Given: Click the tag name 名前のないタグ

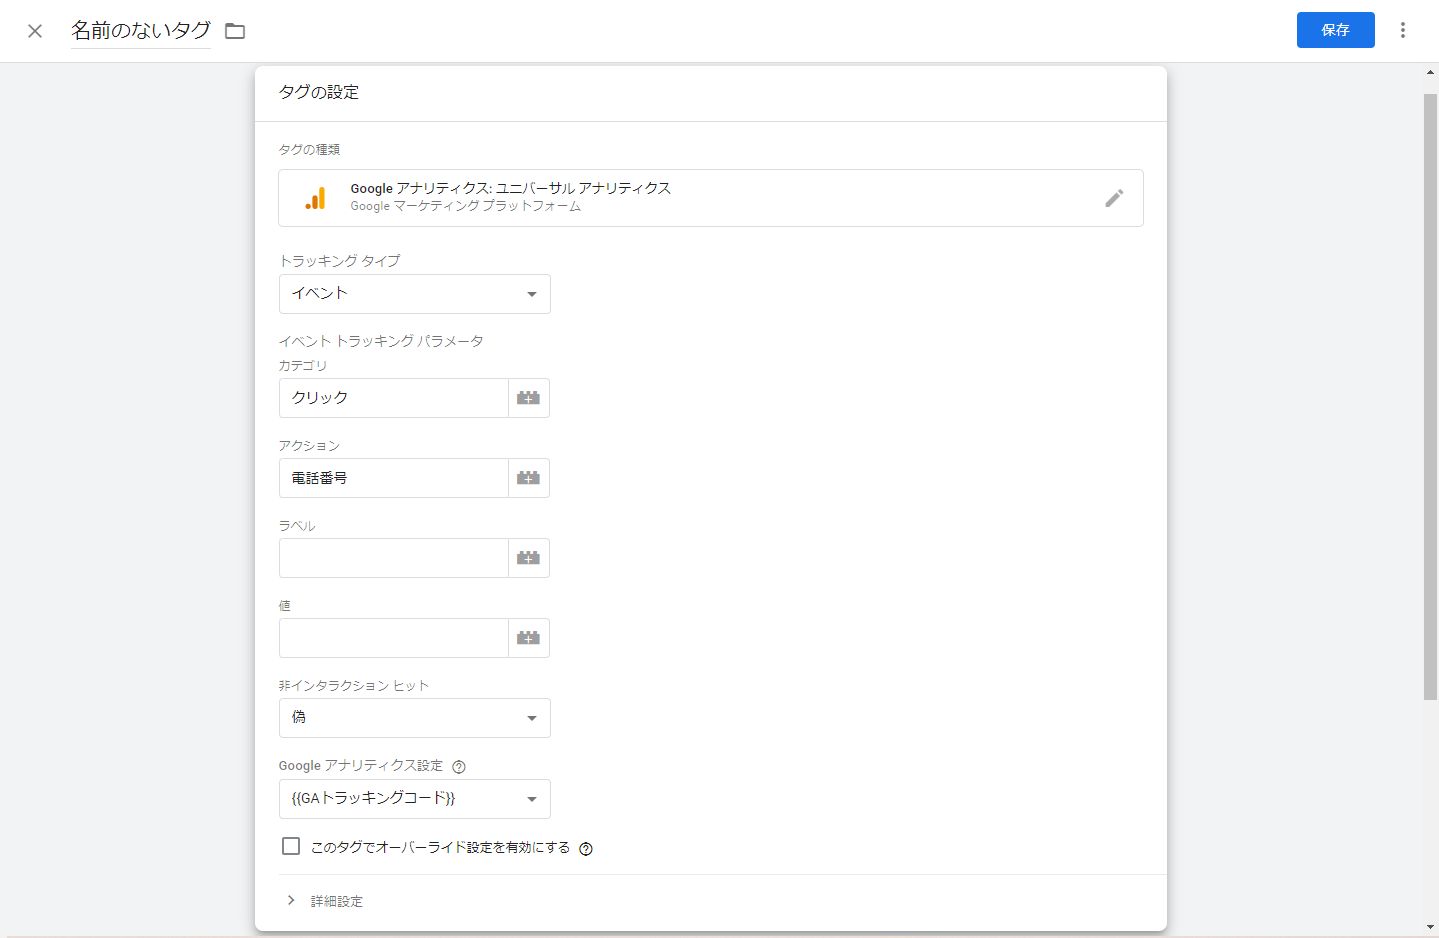Looking at the screenshot, I should click(141, 31).
